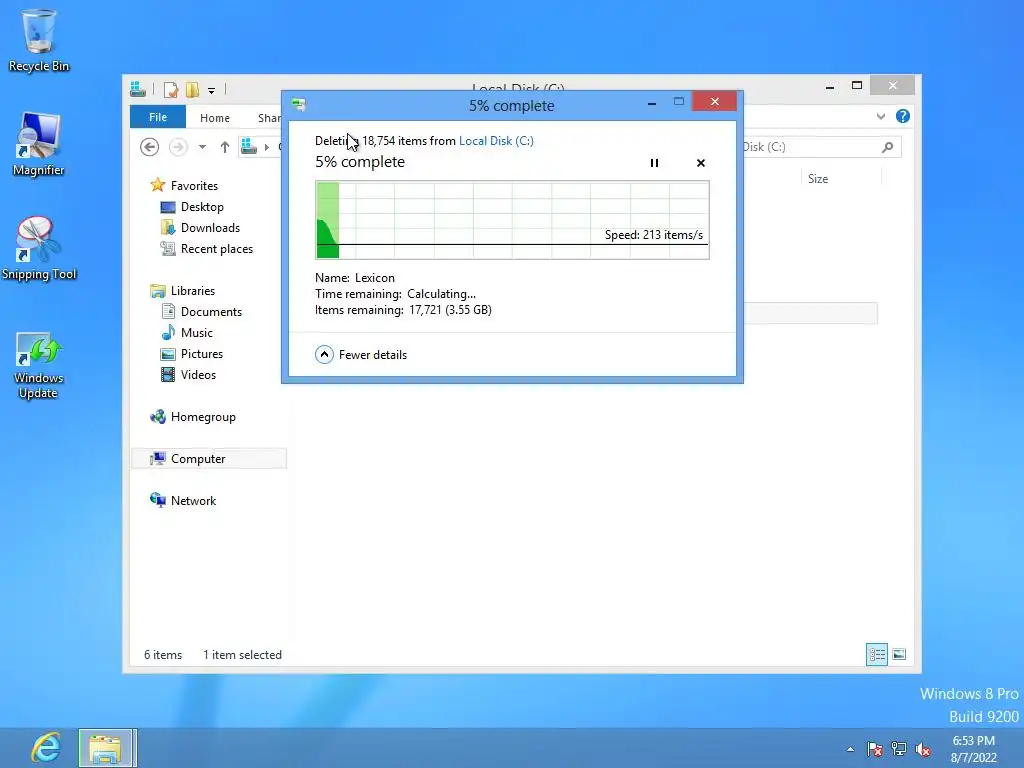Screen dimensions: 1024x768
Task: Cancel the delete operation with the X
Action: (701, 163)
